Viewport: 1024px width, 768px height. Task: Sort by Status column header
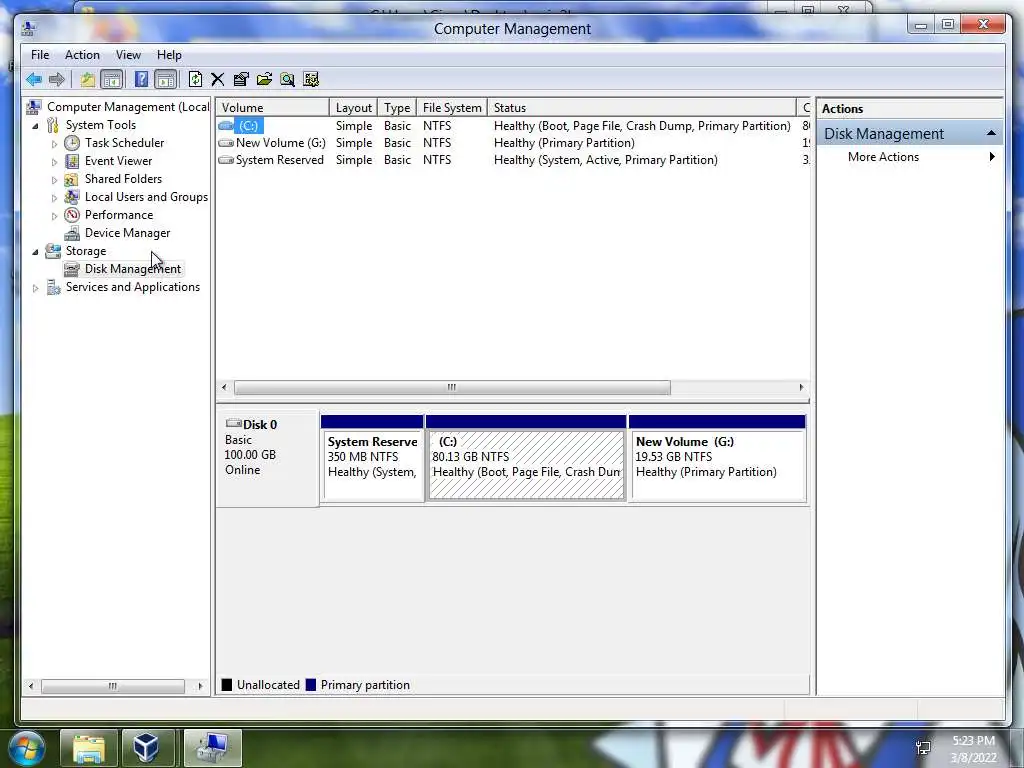click(641, 108)
